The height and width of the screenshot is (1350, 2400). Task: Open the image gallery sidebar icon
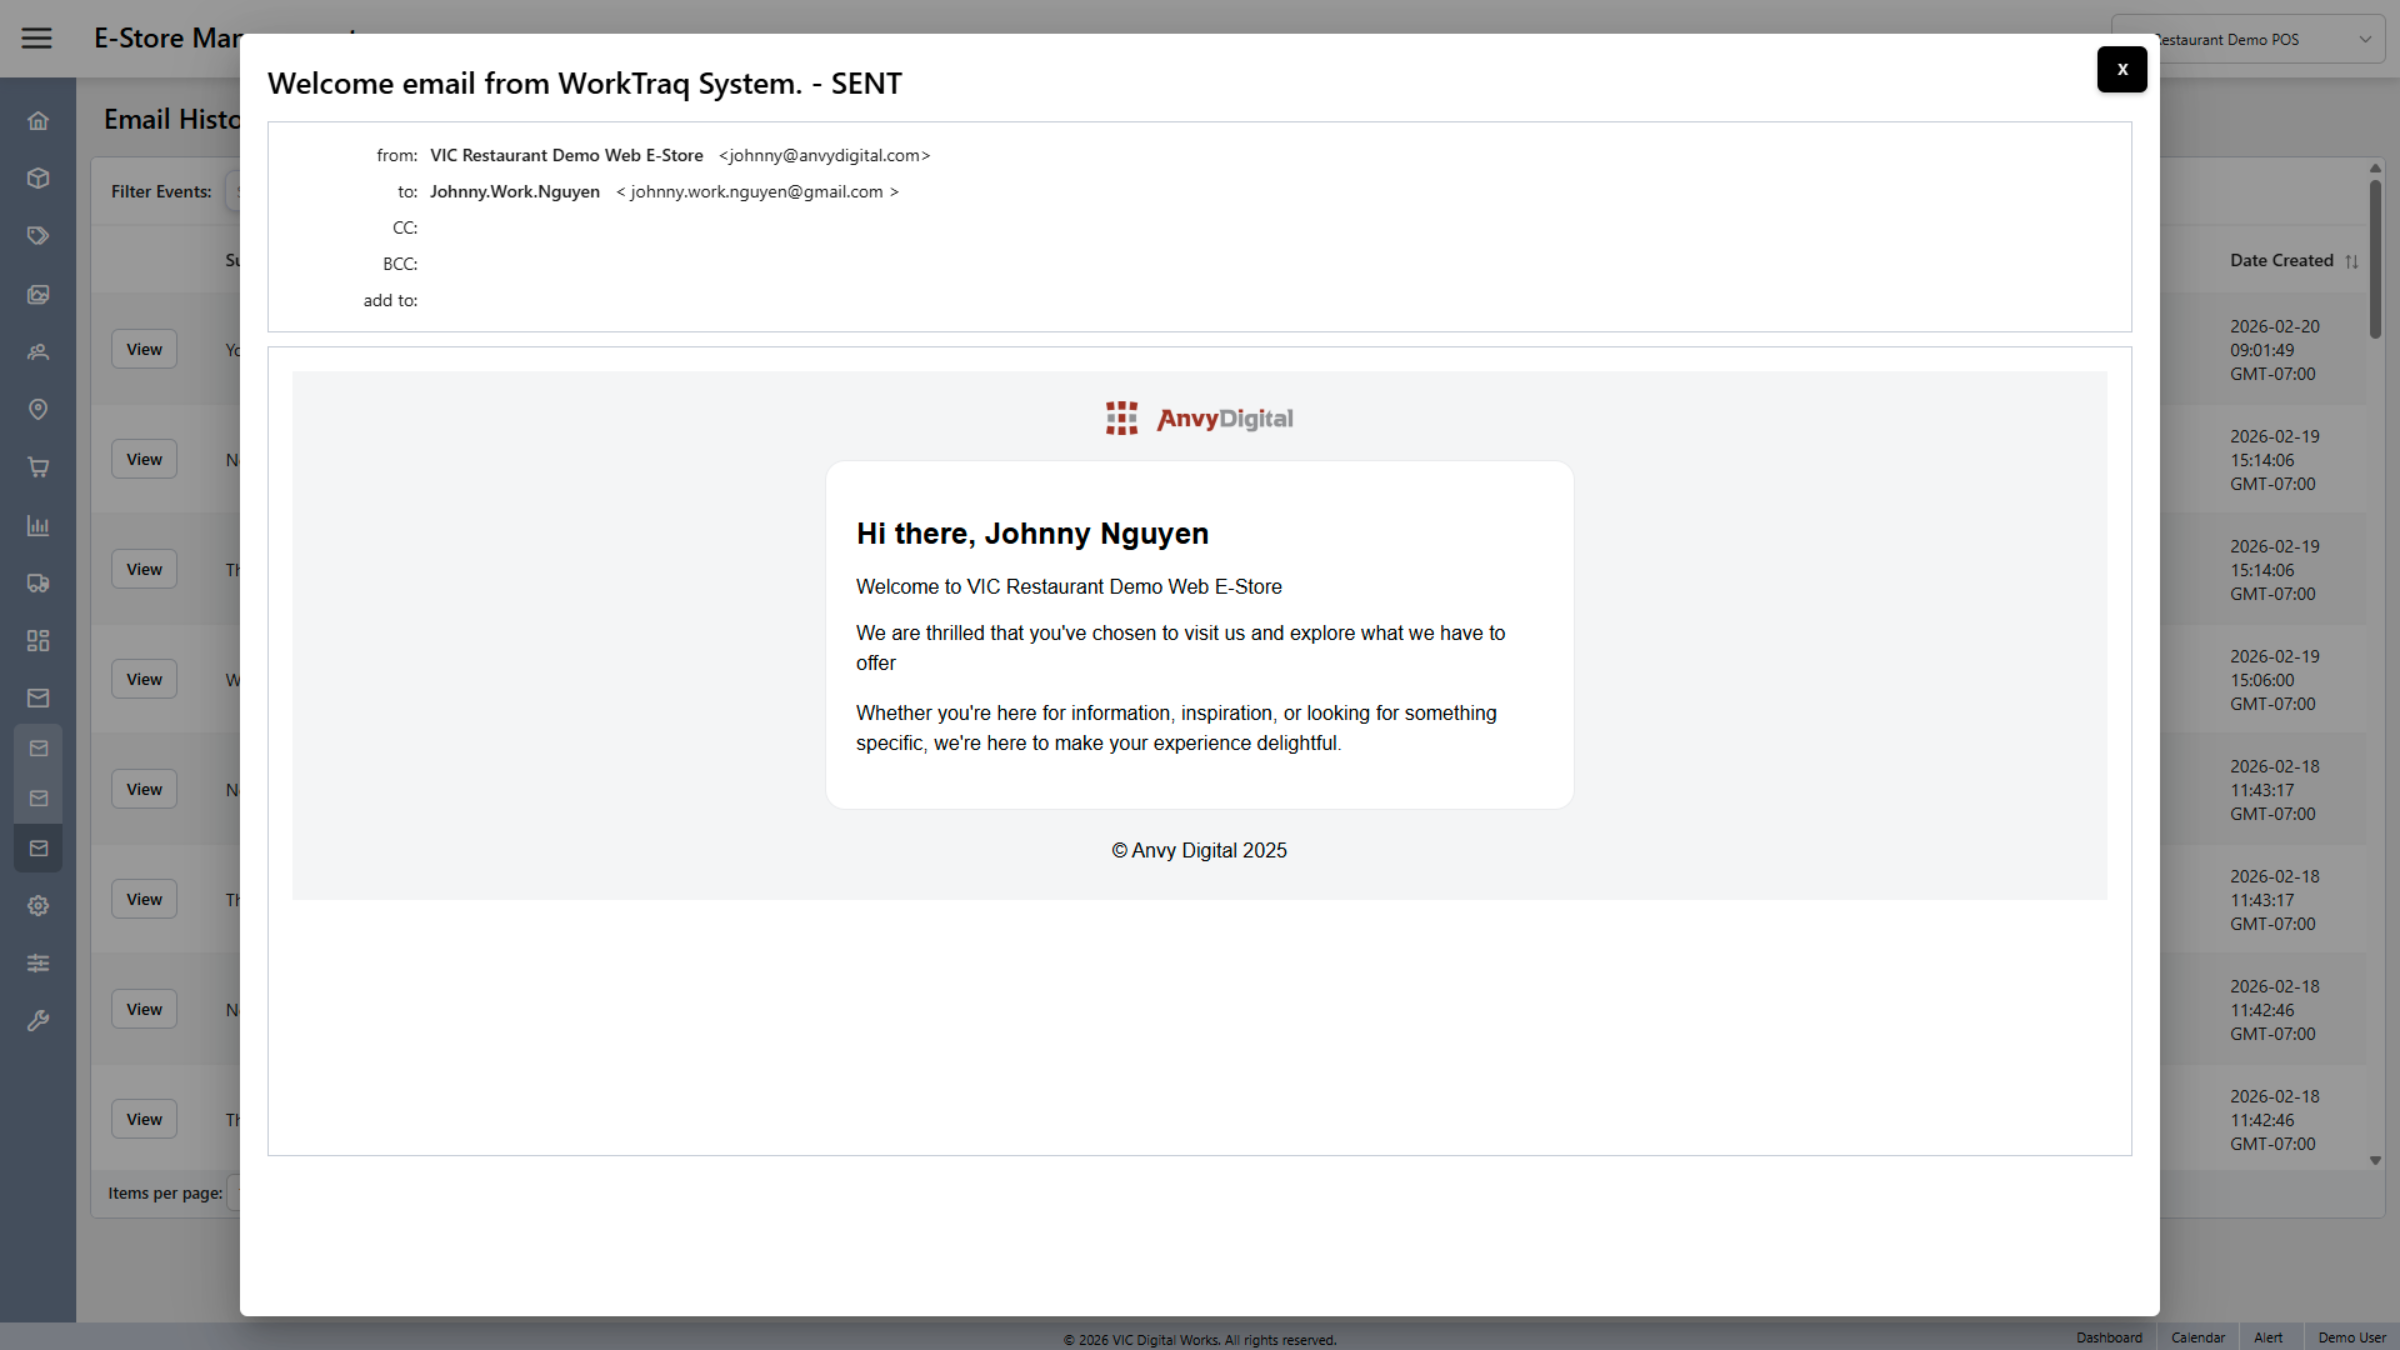pyautogui.click(x=38, y=294)
